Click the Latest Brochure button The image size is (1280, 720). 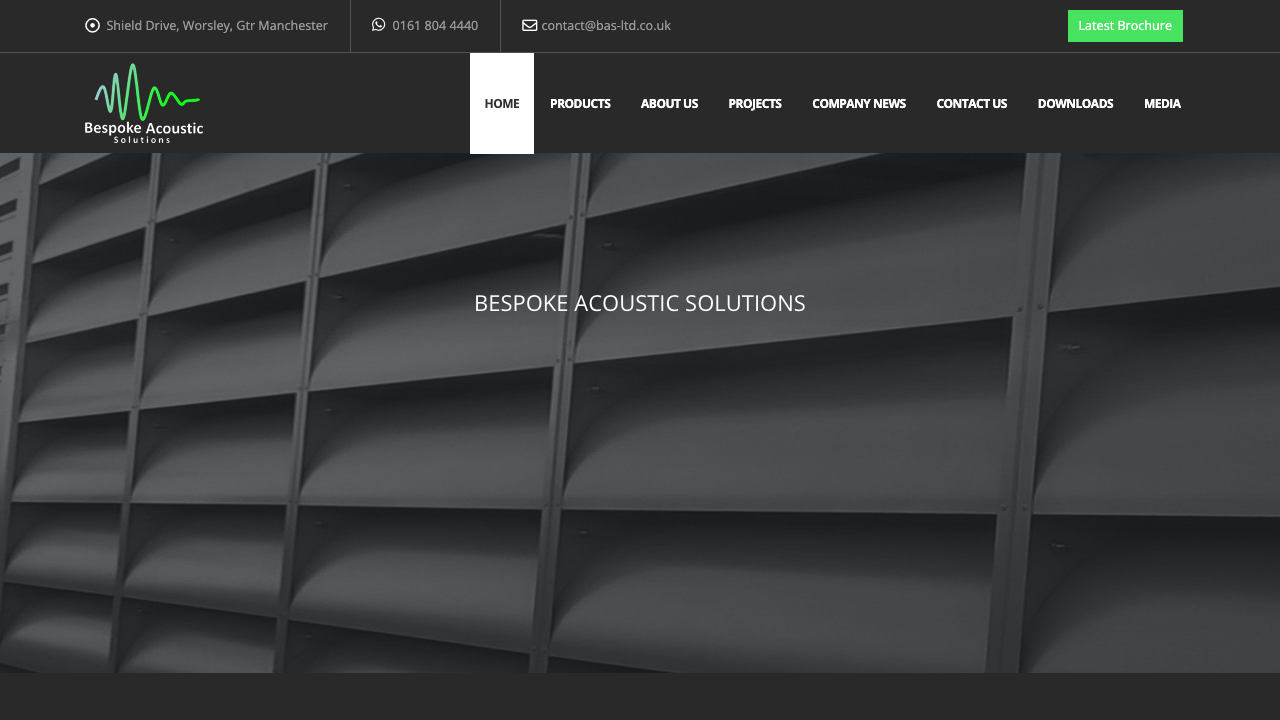pyautogui.click(x=1125, y=25)
